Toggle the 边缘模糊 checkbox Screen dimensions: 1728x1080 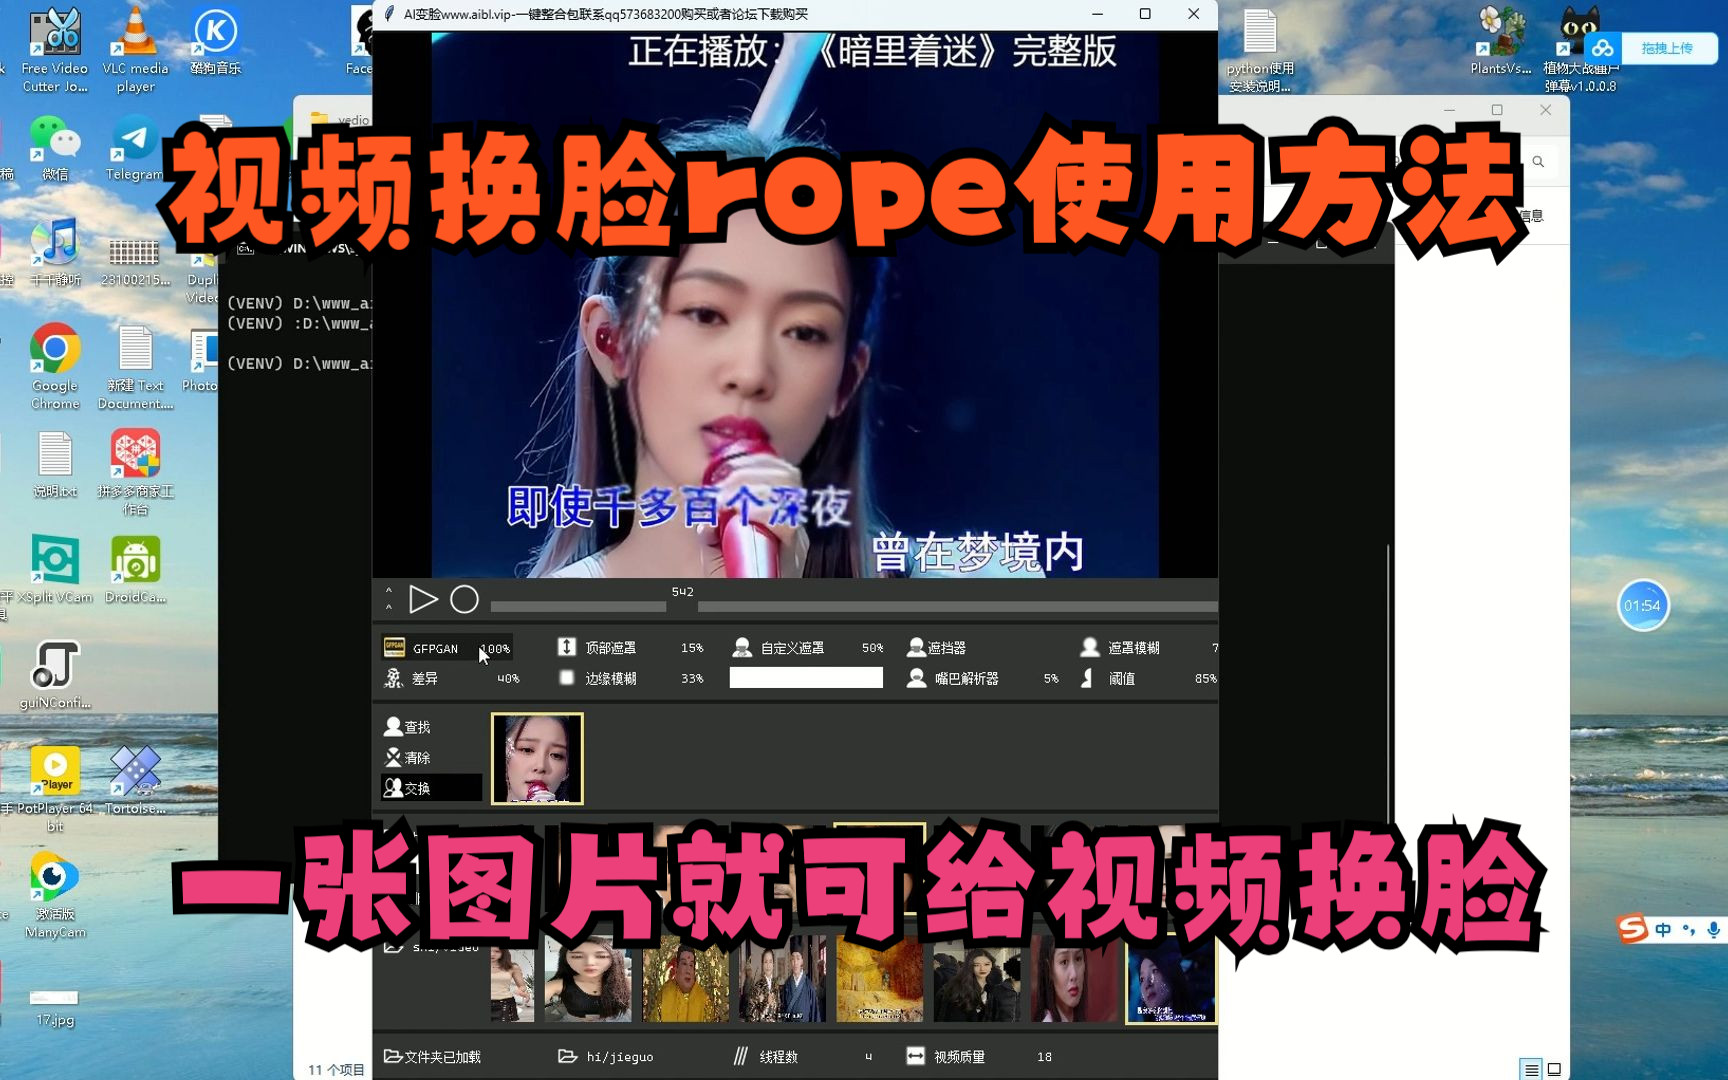(x=567, y=678)
